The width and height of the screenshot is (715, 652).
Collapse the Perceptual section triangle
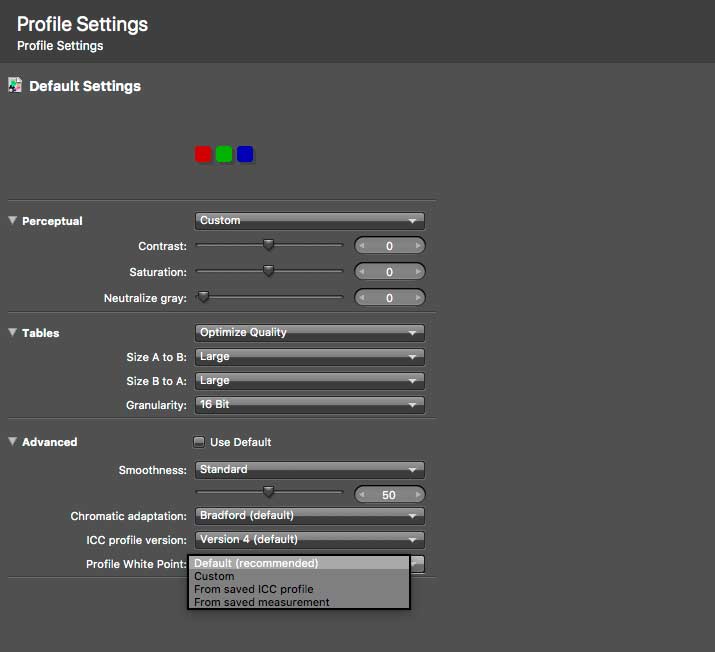tap(13, 221)
